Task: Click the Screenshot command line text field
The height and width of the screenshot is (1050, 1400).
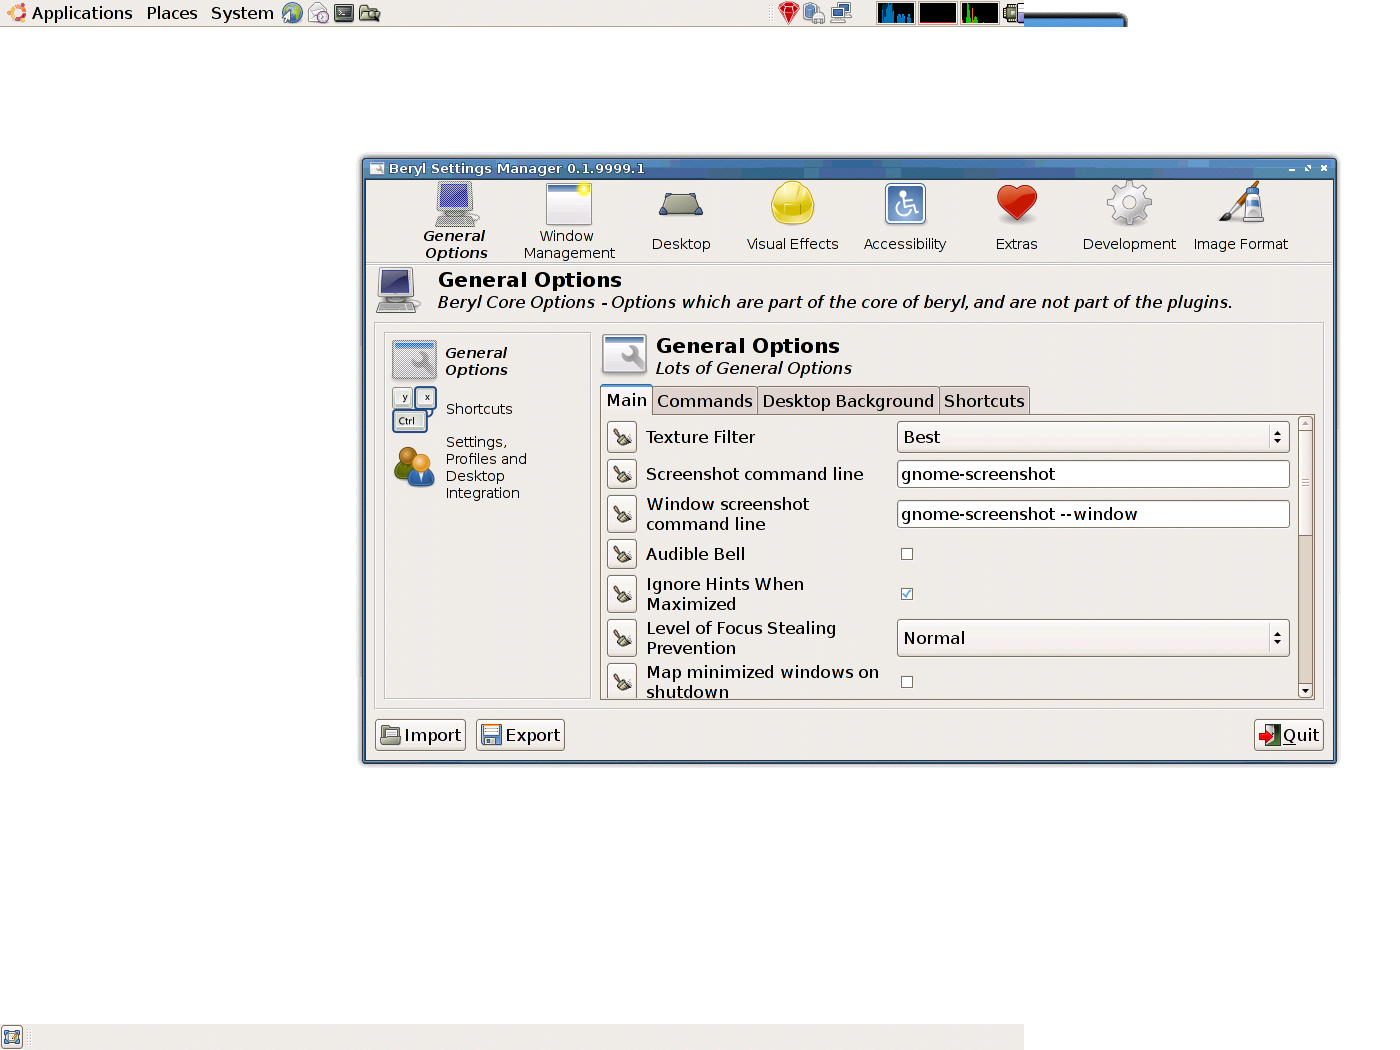Action: (x=1092, y=474)
